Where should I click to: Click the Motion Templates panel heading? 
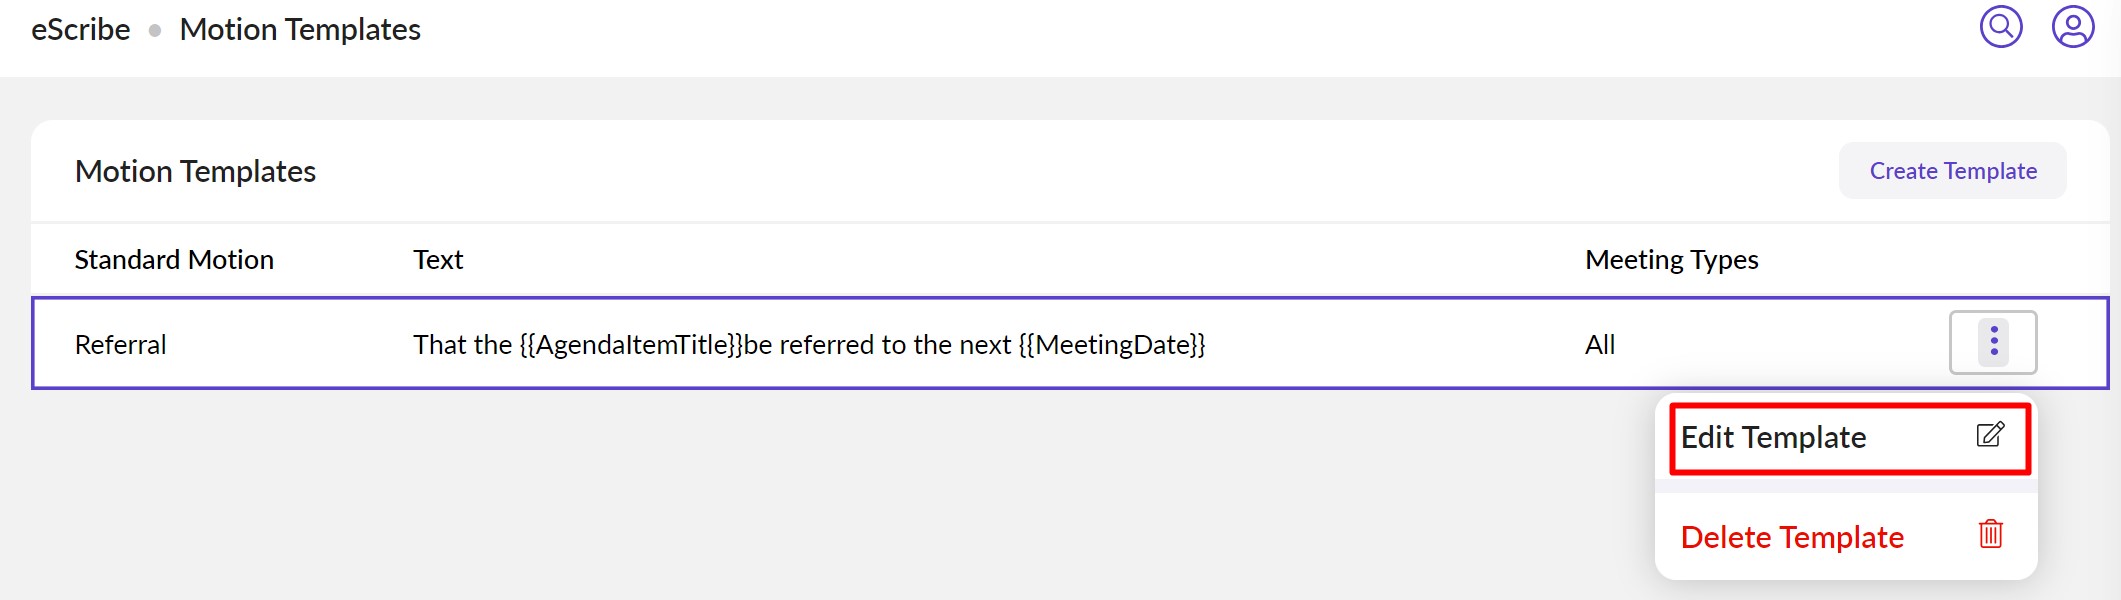pyautogui.click(x=195, y=172)
